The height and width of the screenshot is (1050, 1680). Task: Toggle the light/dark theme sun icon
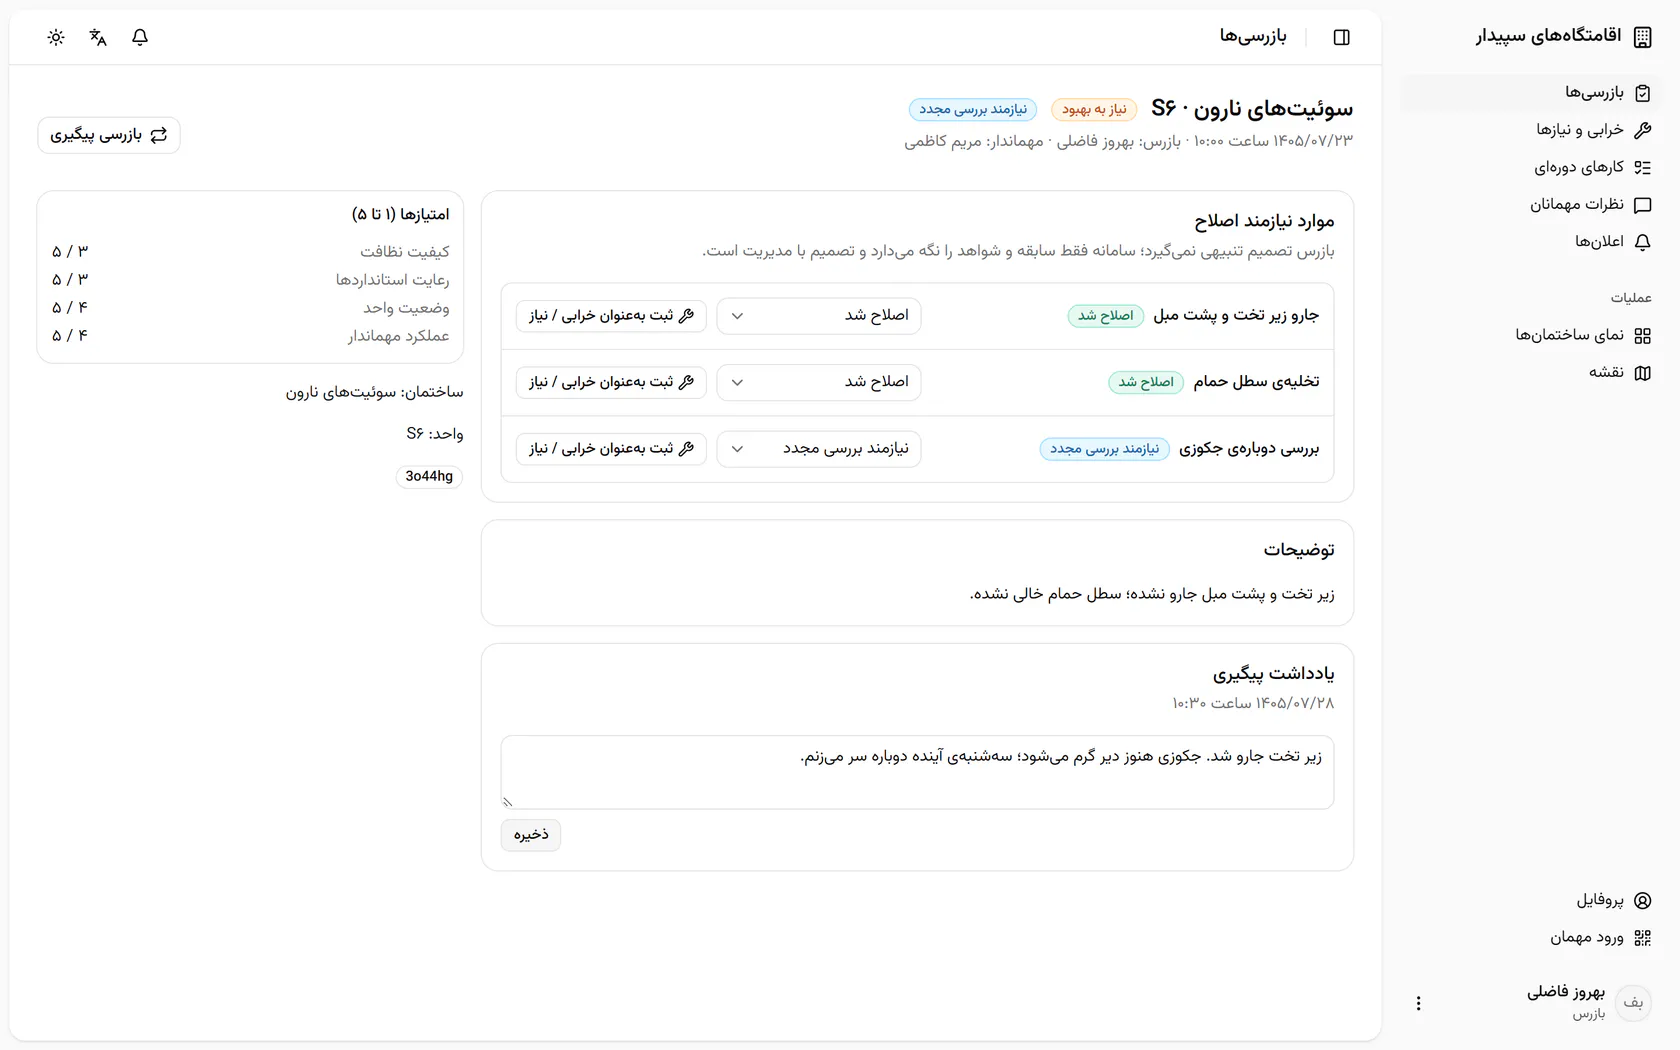click(56, 37)
